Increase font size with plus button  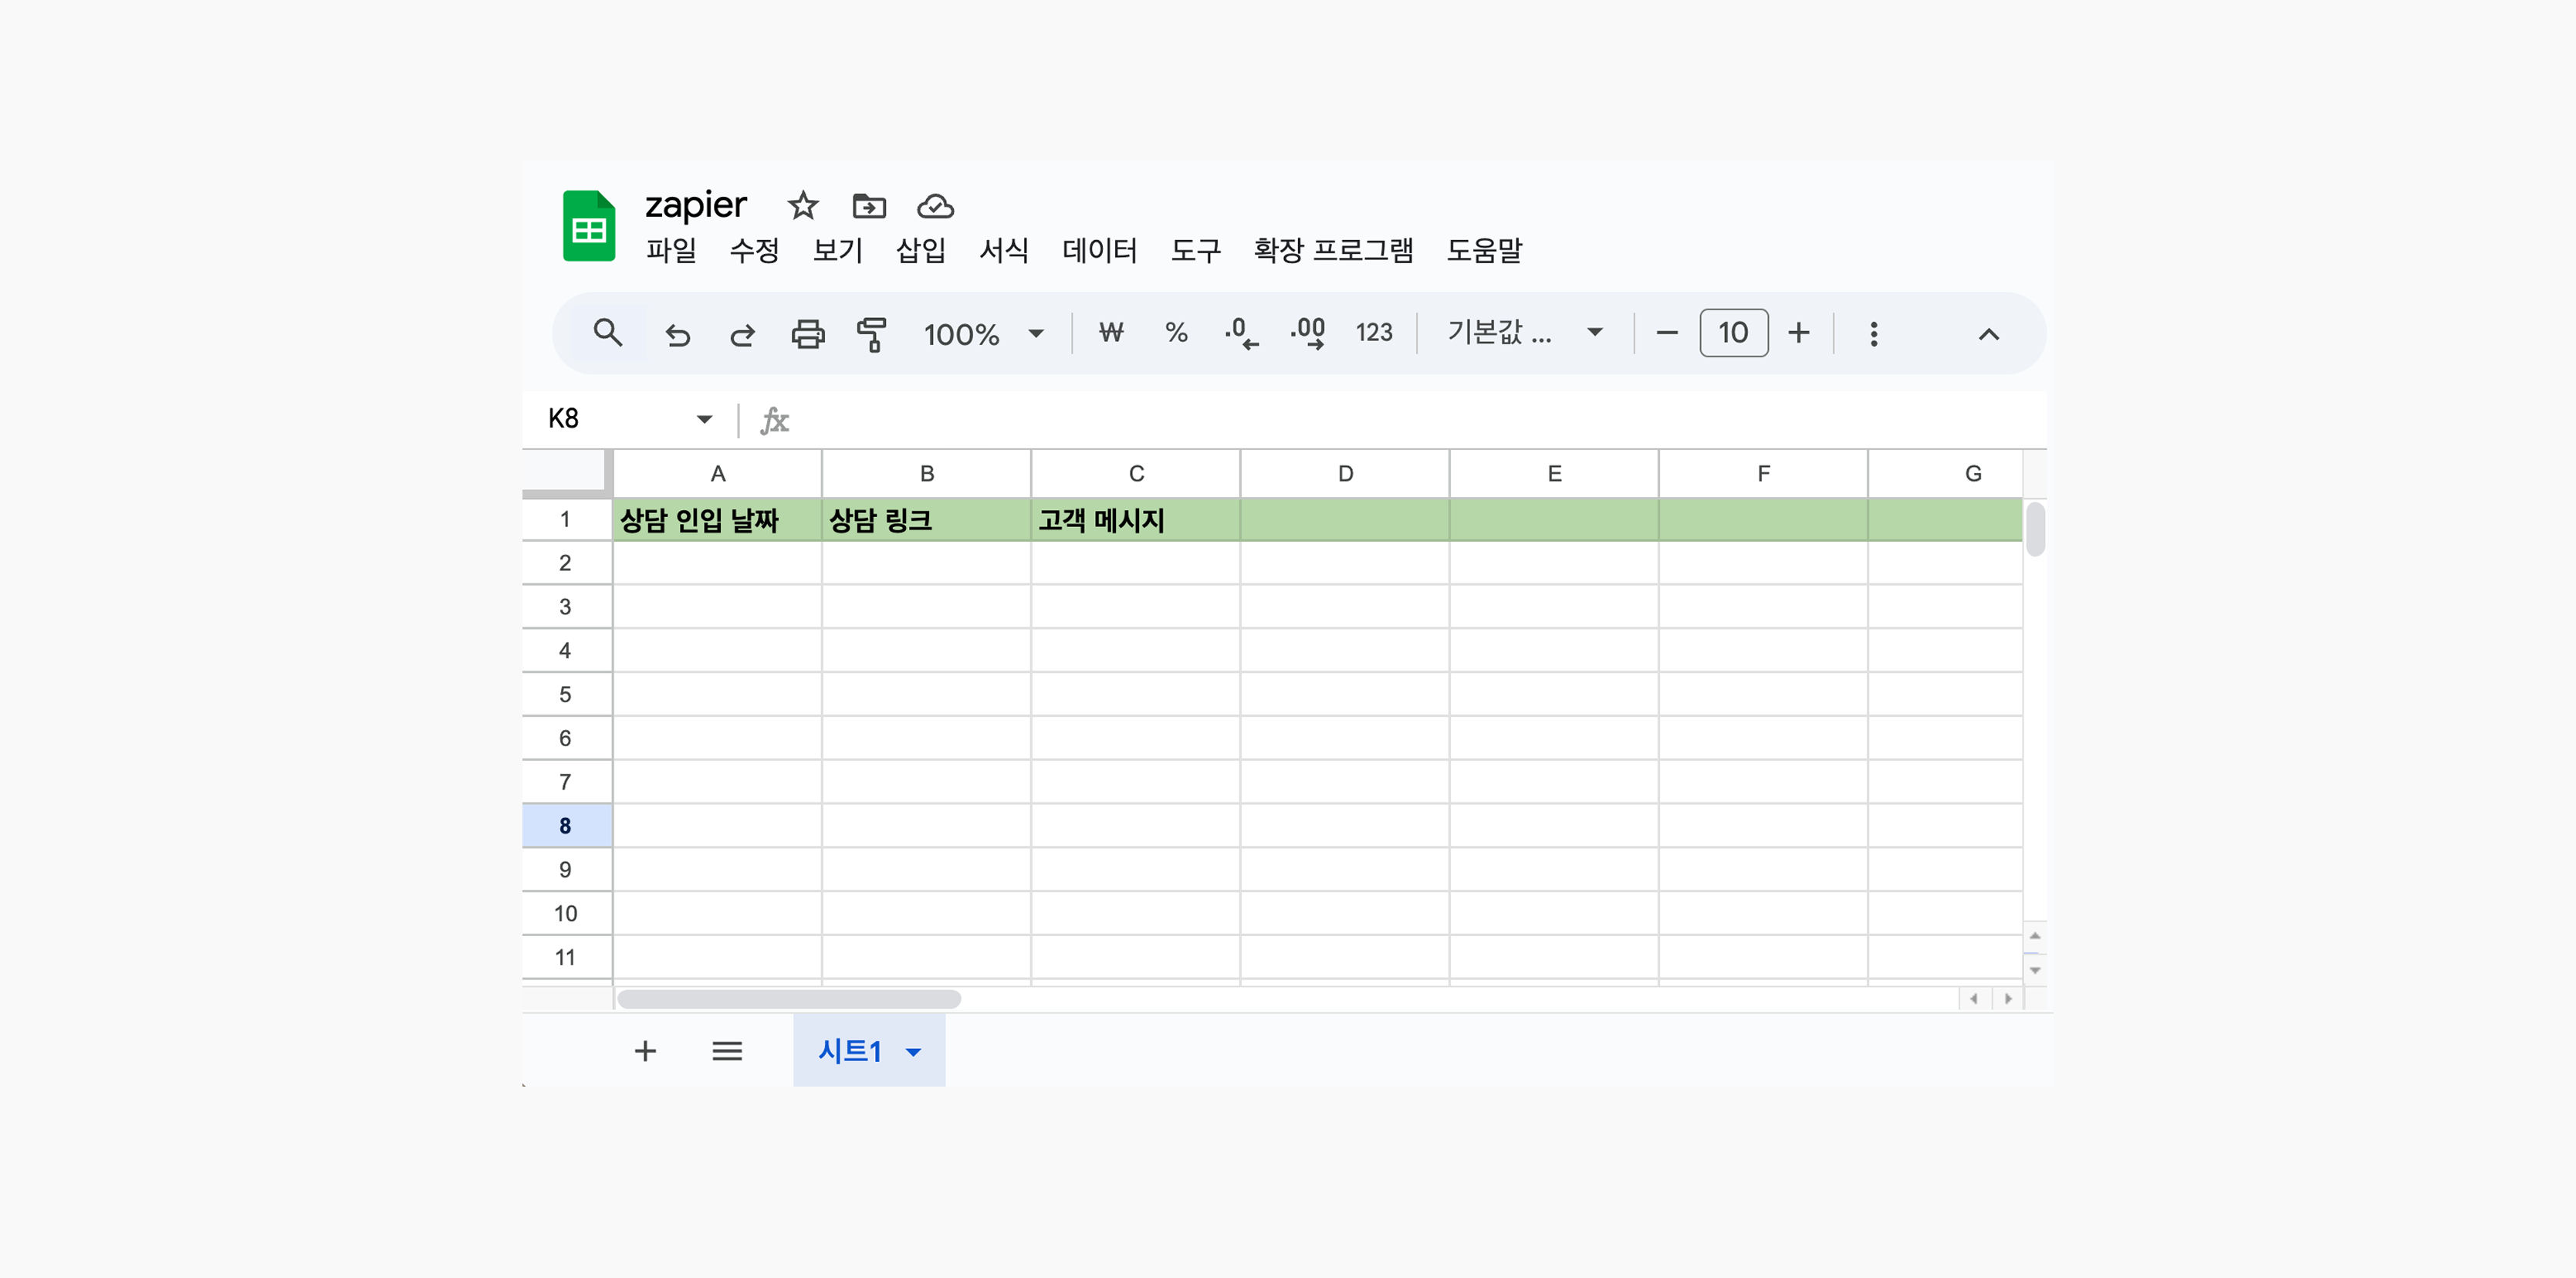tap(1798, 333)
